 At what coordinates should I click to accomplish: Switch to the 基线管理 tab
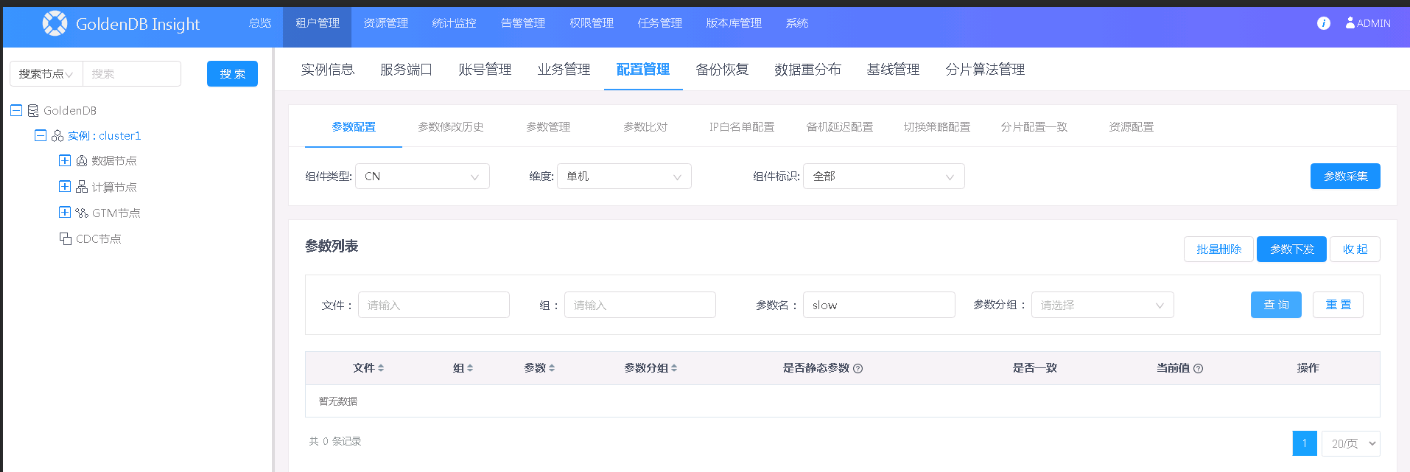point(893,70)
